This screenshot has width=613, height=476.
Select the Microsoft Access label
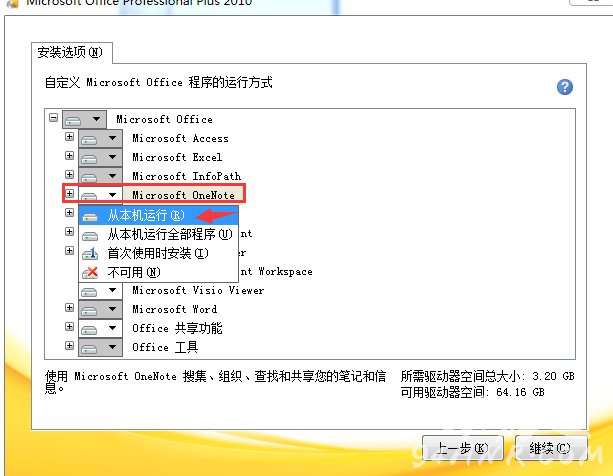pos(180,138)
